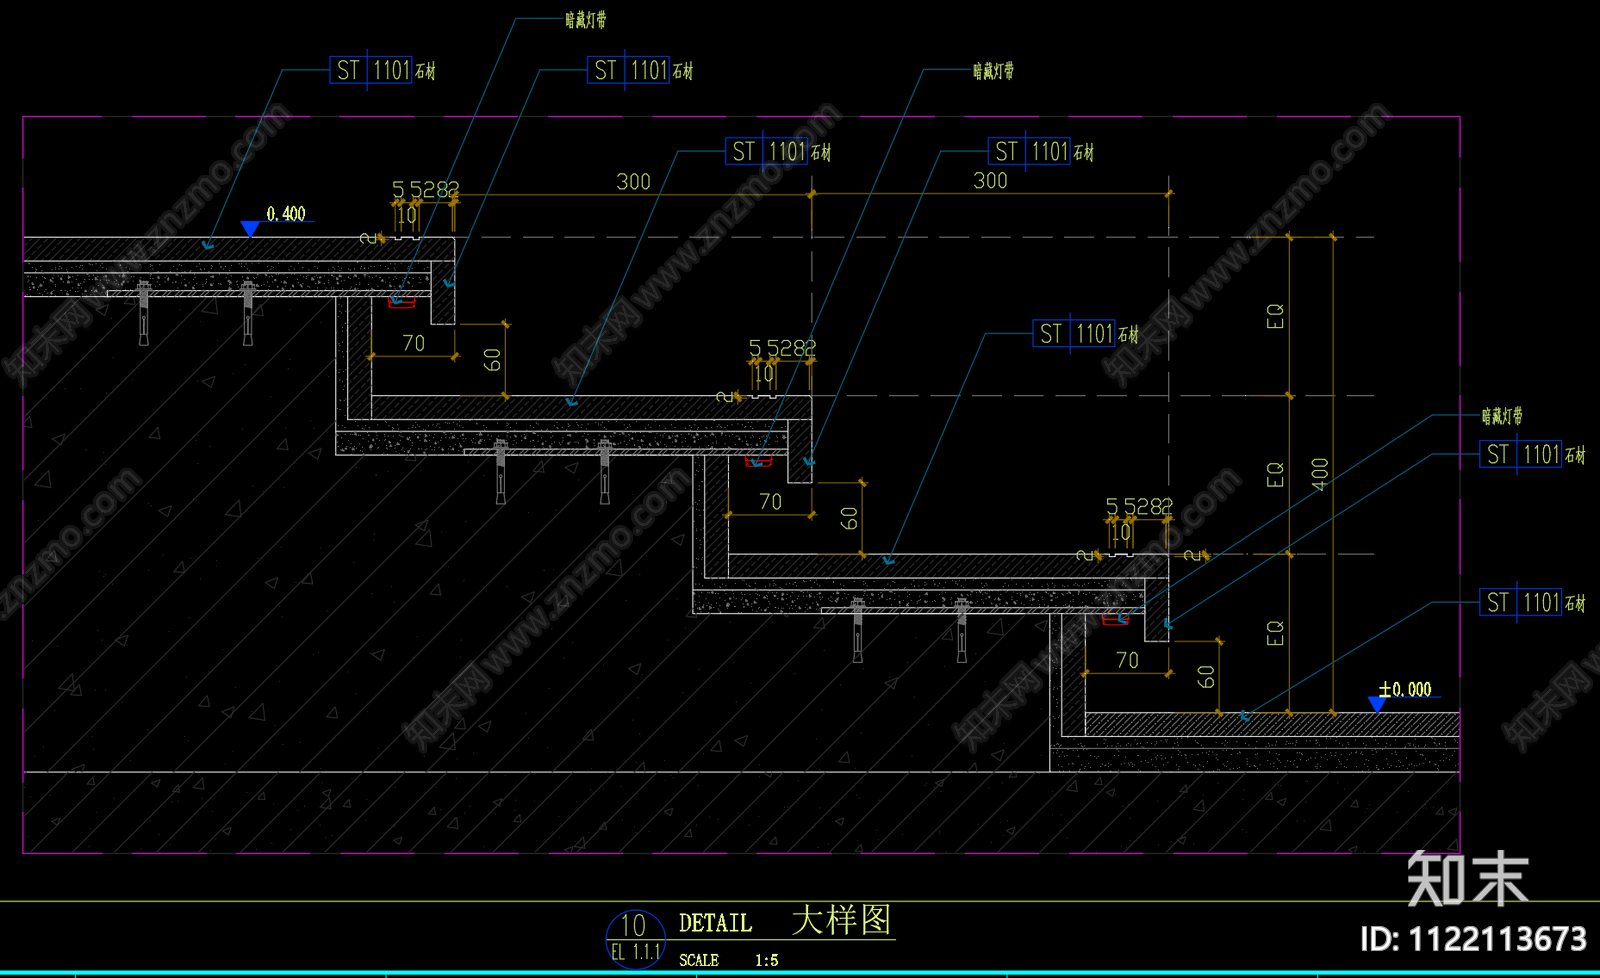Select the vertical 400 dimension text

pos(1320,474)
